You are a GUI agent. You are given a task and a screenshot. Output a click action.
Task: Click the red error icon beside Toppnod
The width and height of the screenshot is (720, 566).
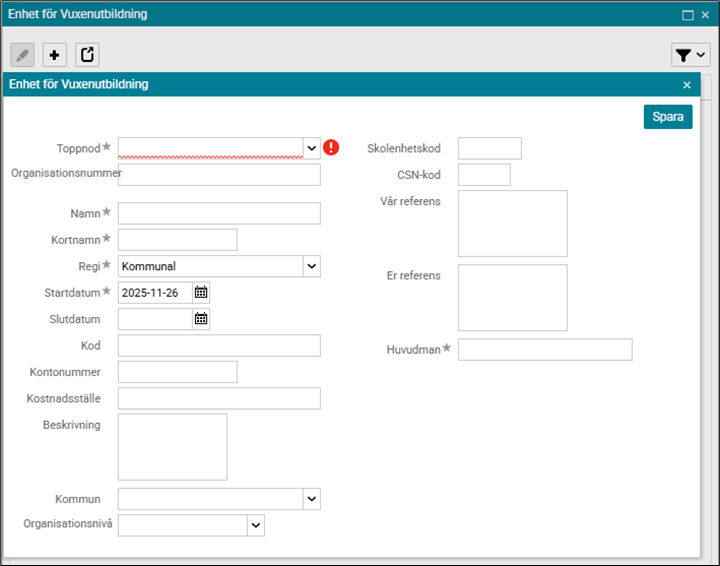pos(332,148)
